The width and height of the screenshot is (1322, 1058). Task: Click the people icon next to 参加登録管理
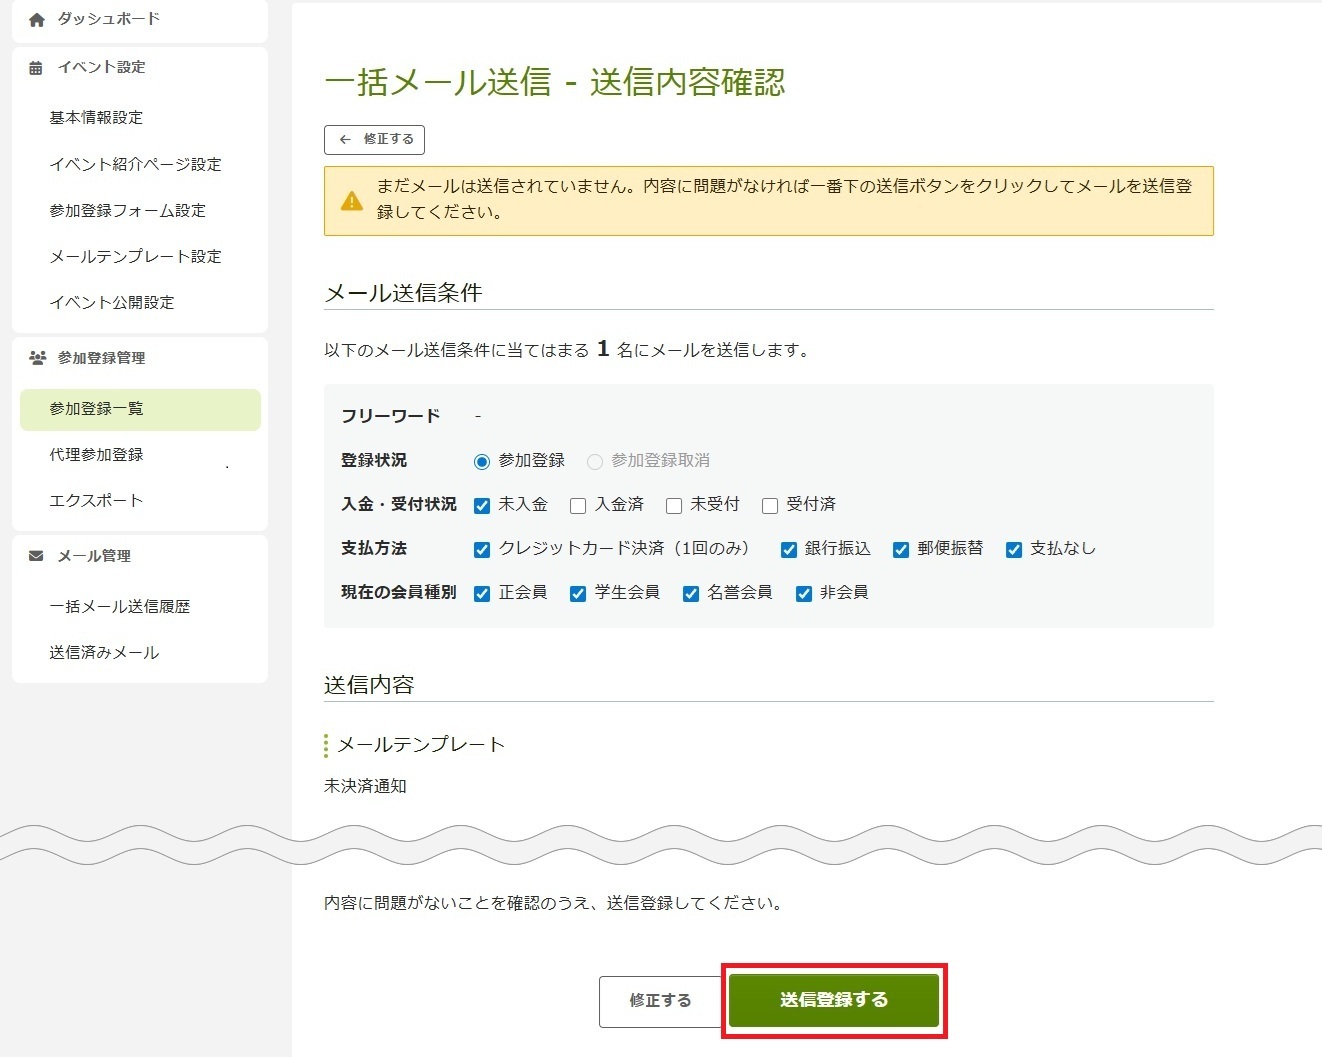point(37,358)
